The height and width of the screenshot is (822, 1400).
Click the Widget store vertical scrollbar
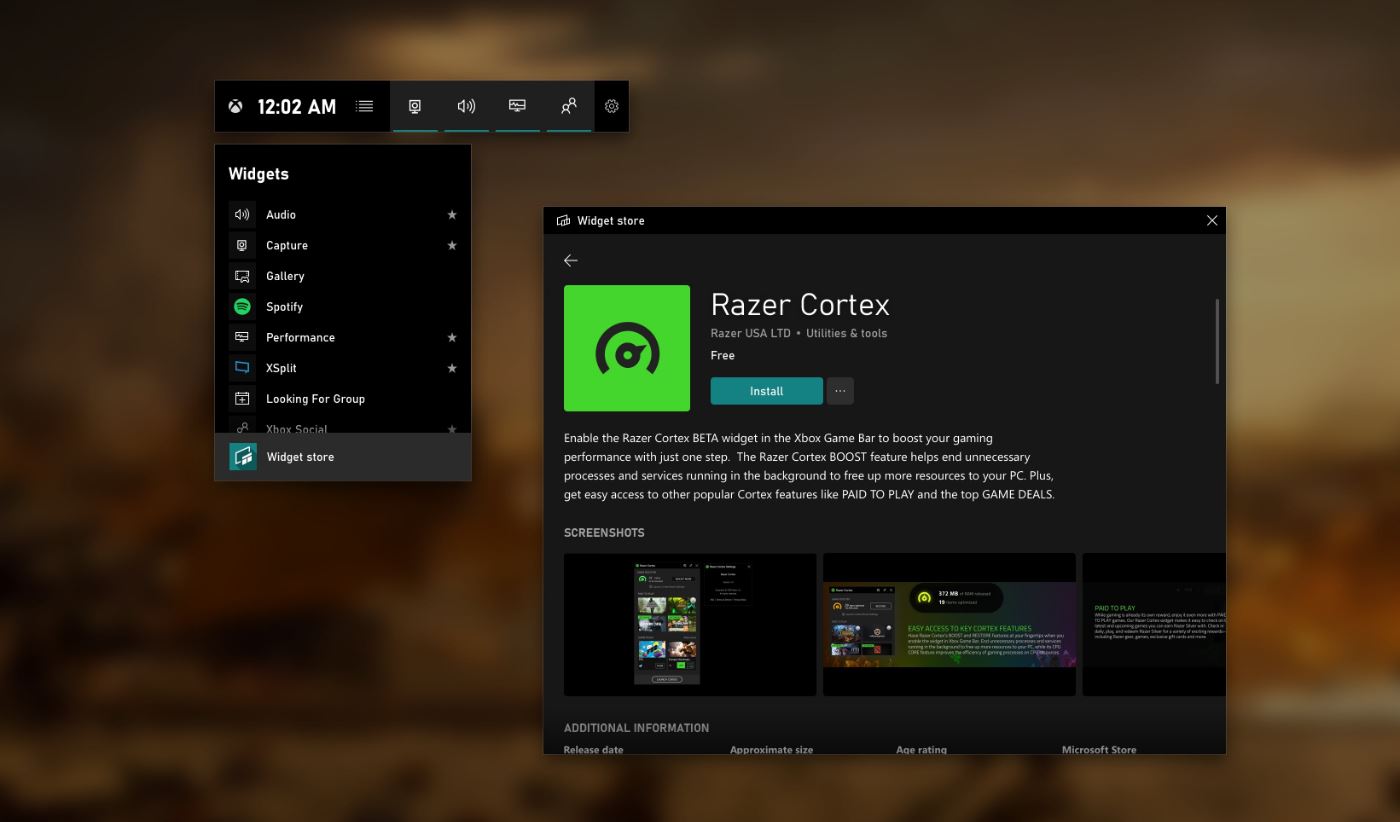click(x=1217, y=340)
